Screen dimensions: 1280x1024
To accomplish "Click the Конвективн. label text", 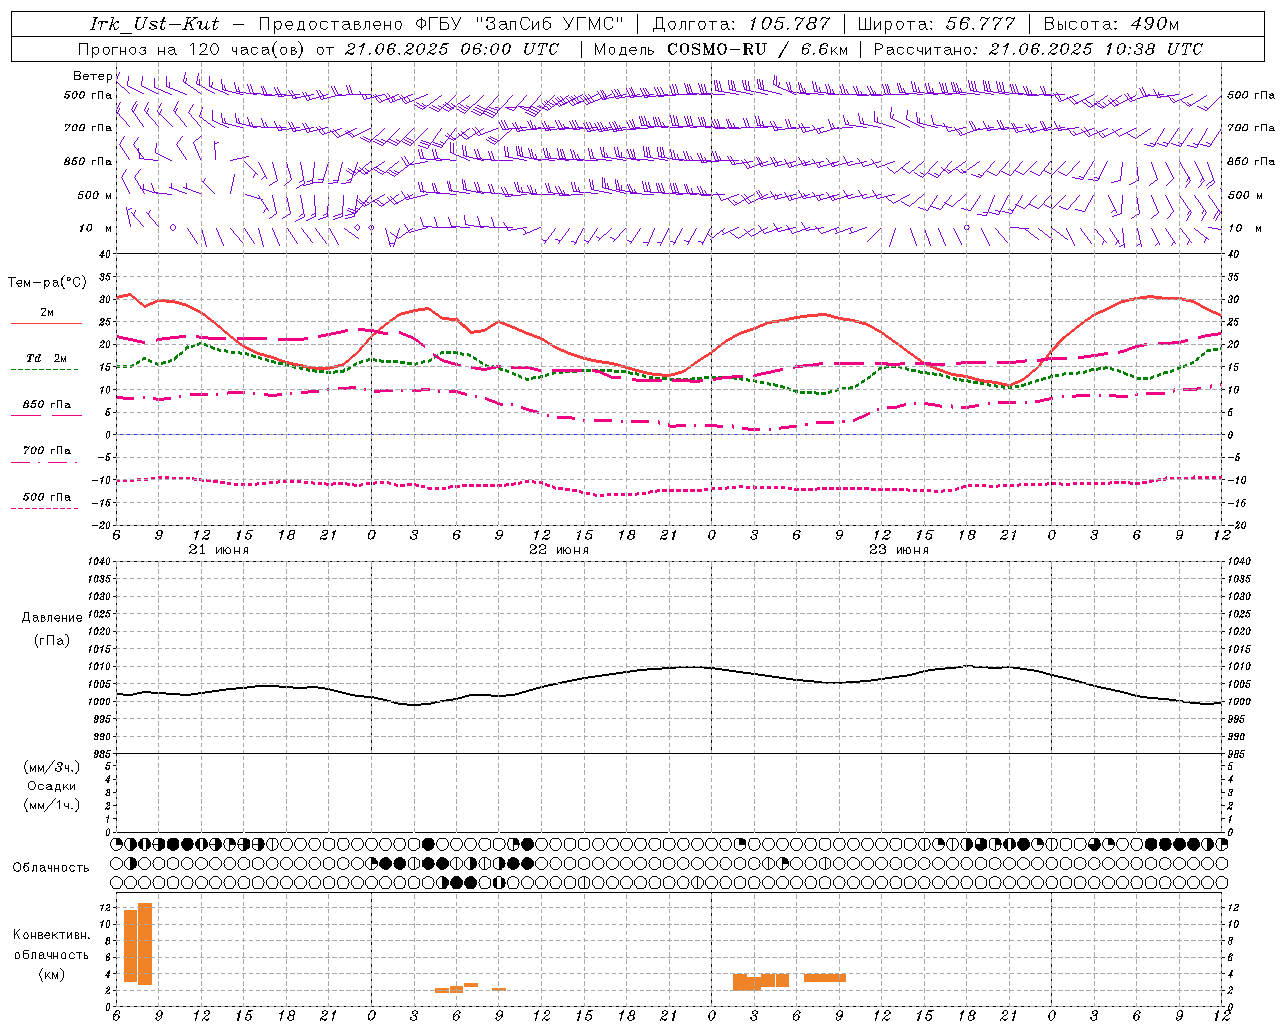I will (52, 935).
